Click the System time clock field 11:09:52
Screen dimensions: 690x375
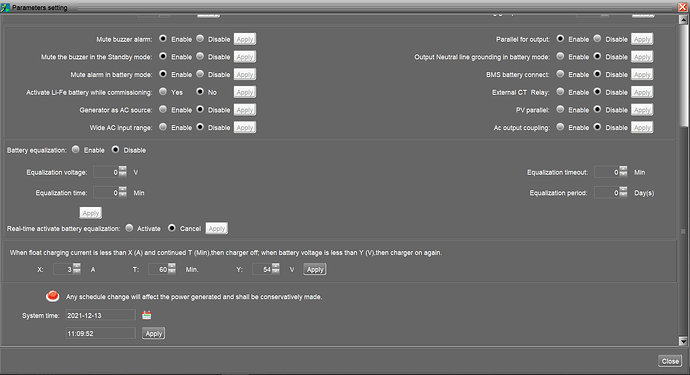click(x=100, y=333)
